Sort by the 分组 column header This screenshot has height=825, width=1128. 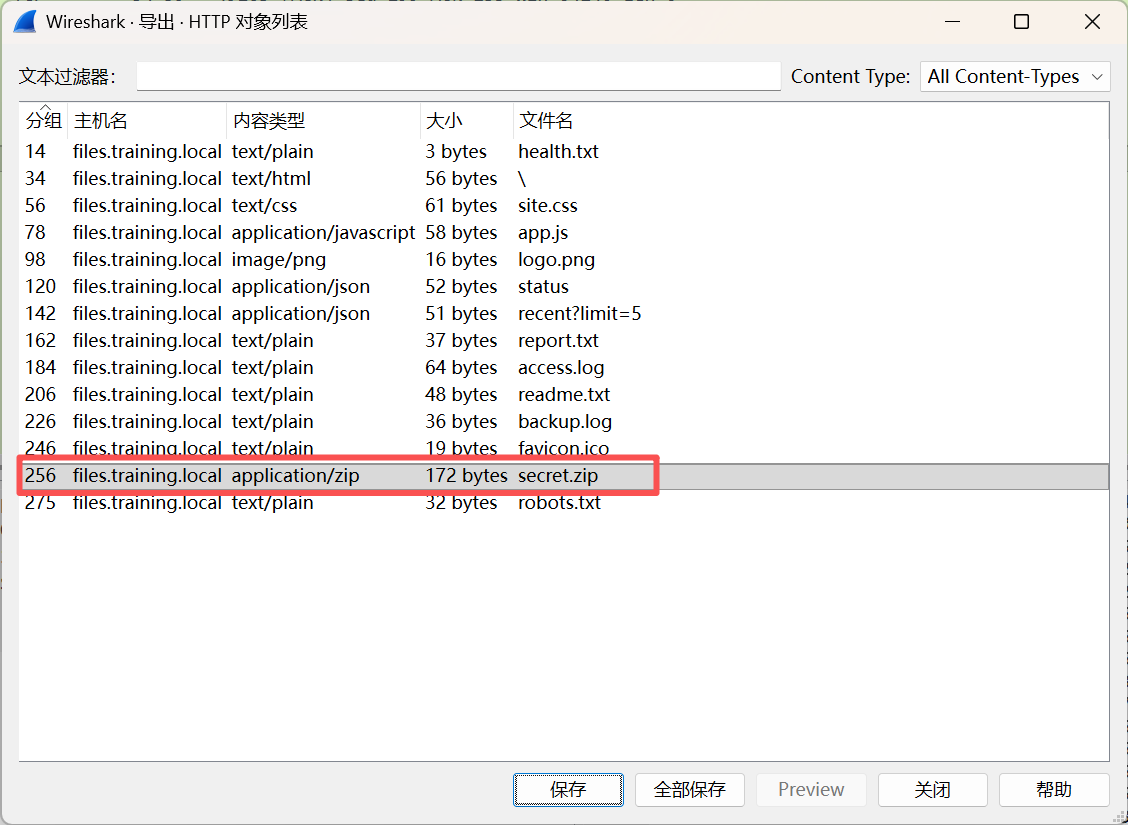(x=43, y=120)
